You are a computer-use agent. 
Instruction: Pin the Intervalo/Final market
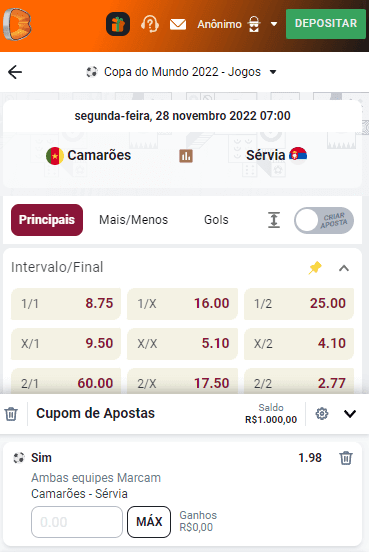[x=315, y=268]
